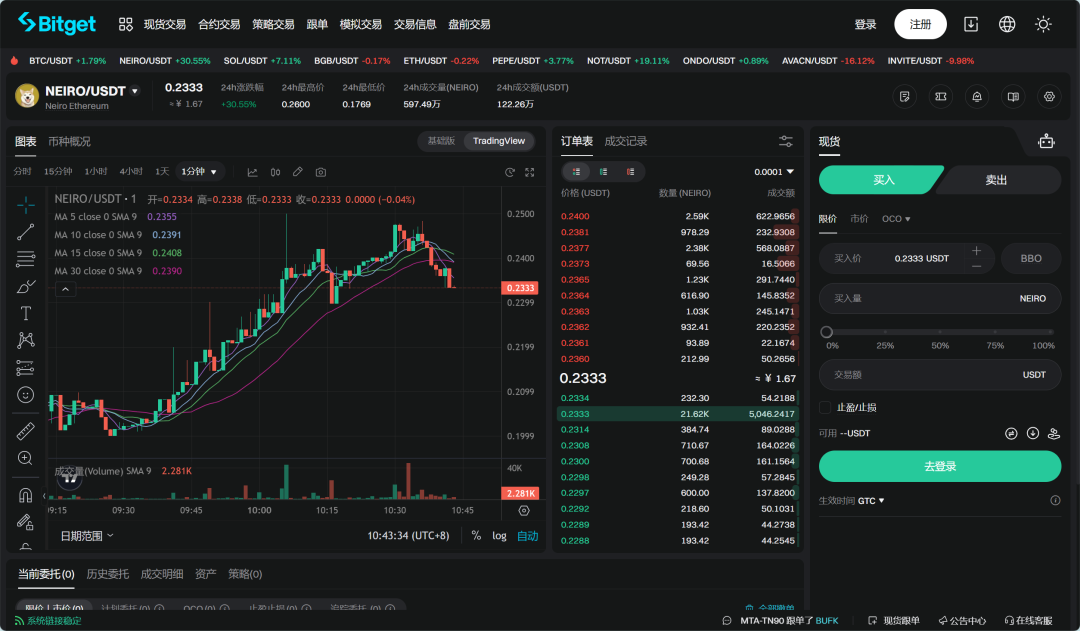Select the ruler measure tool

point(25,431)
